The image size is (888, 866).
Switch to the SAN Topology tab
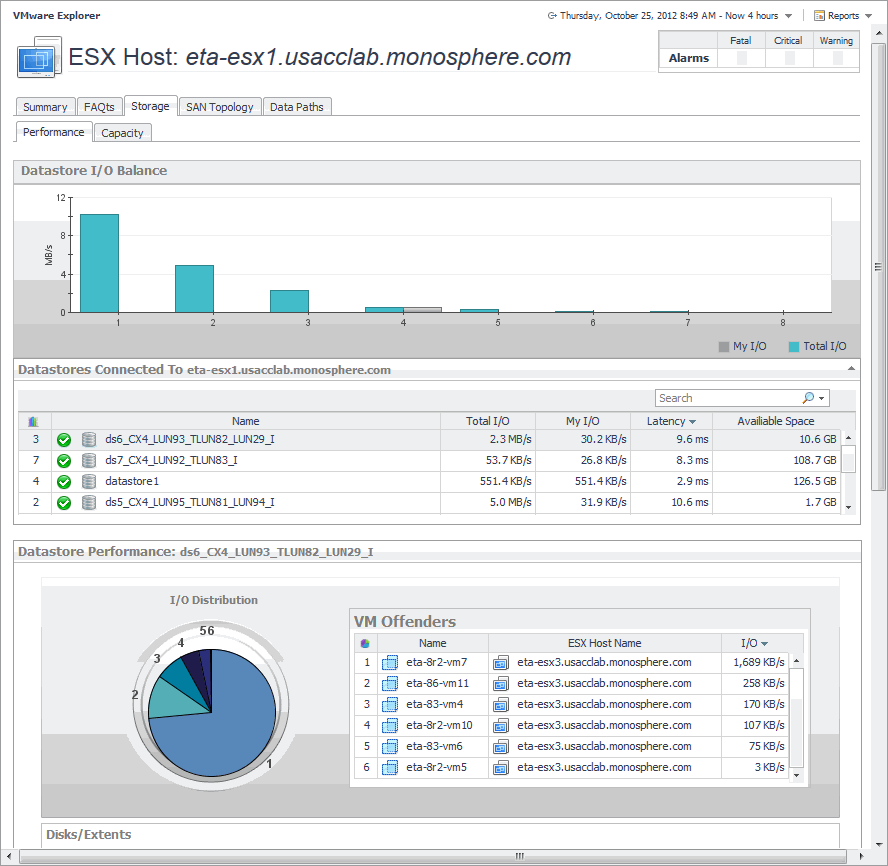[220, 107]
